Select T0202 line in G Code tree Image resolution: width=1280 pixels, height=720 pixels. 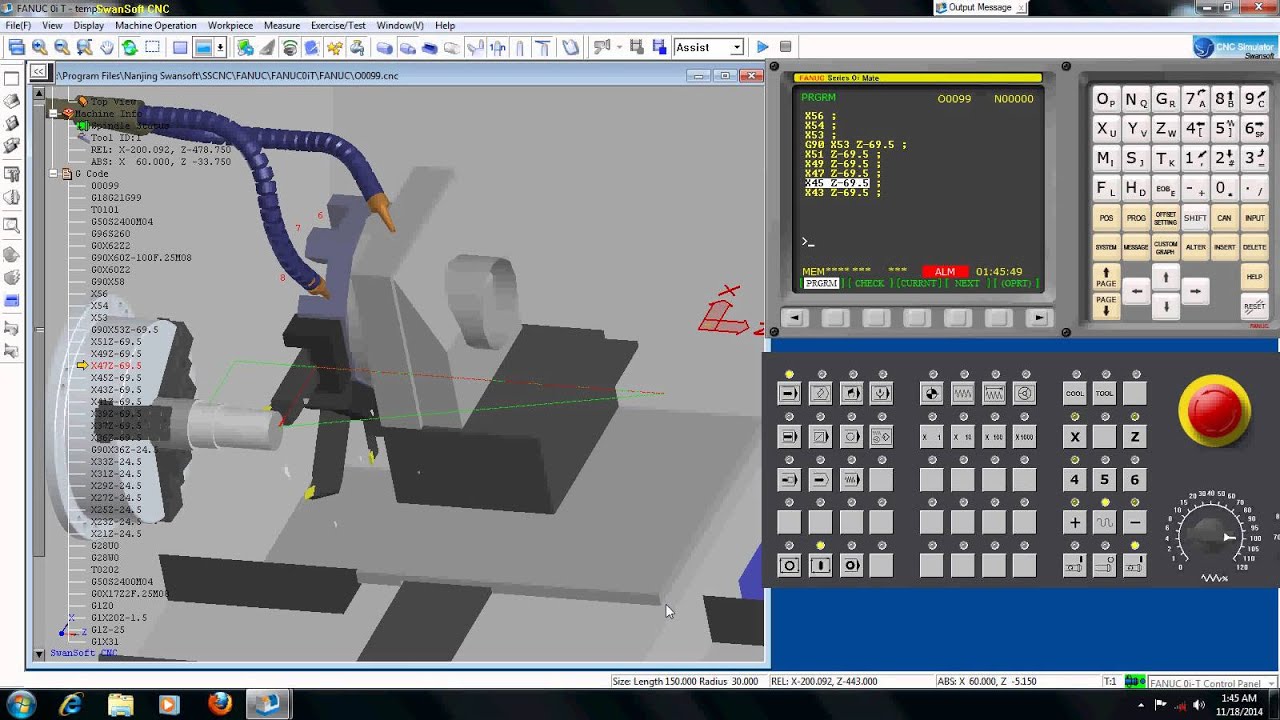coord(105,570)
